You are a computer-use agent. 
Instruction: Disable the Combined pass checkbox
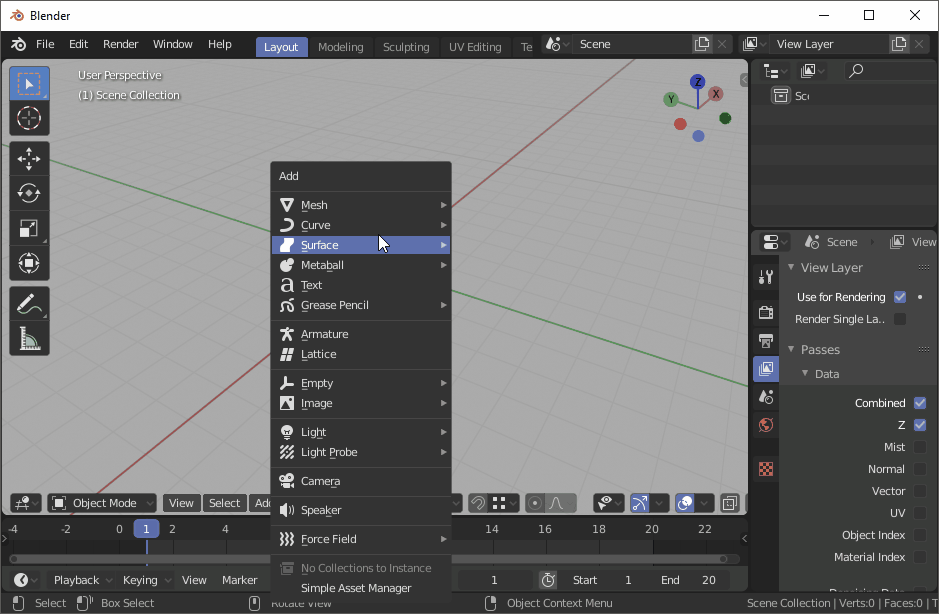[x=918, y=402]
